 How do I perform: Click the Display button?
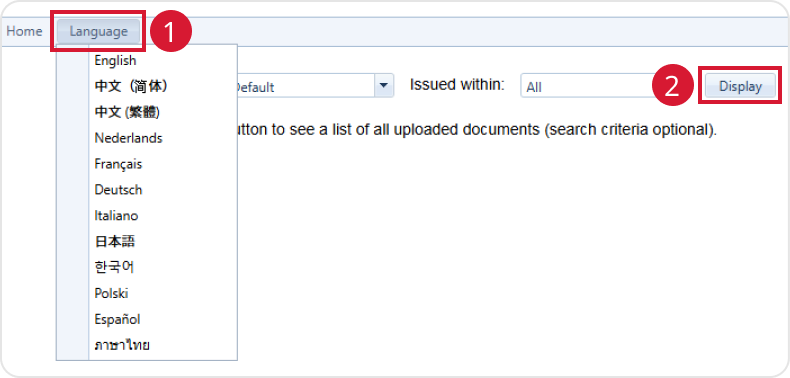click(x=740, y=87)
